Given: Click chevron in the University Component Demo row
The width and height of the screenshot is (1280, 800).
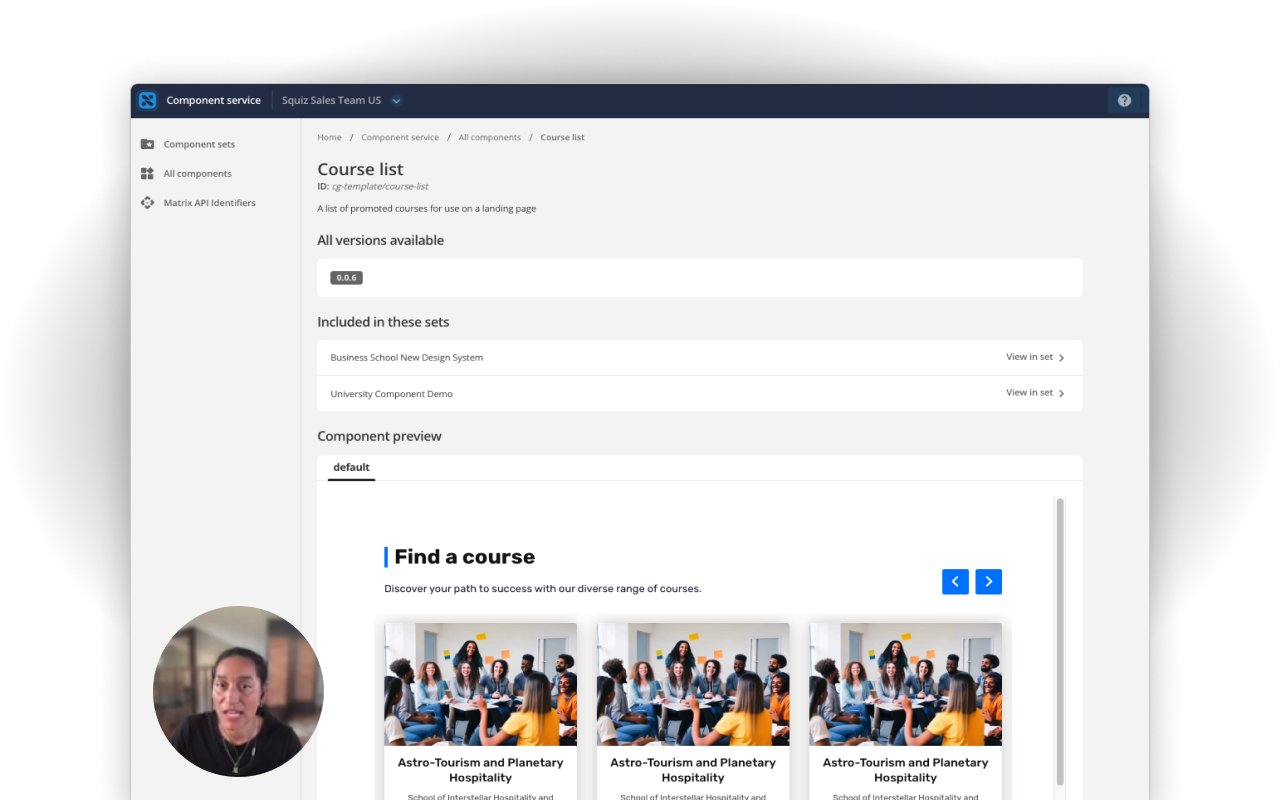Looking at the screenshot, I should pyautogui.click(x=1061, y=394).
